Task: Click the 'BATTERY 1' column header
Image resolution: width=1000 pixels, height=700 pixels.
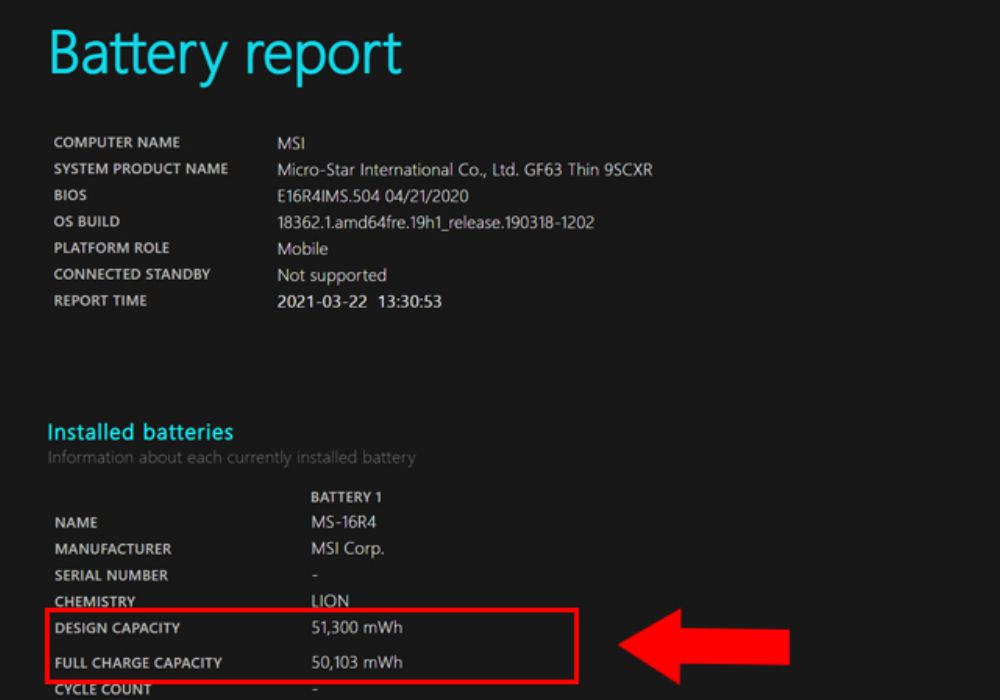Action: (x=346, y=497)
